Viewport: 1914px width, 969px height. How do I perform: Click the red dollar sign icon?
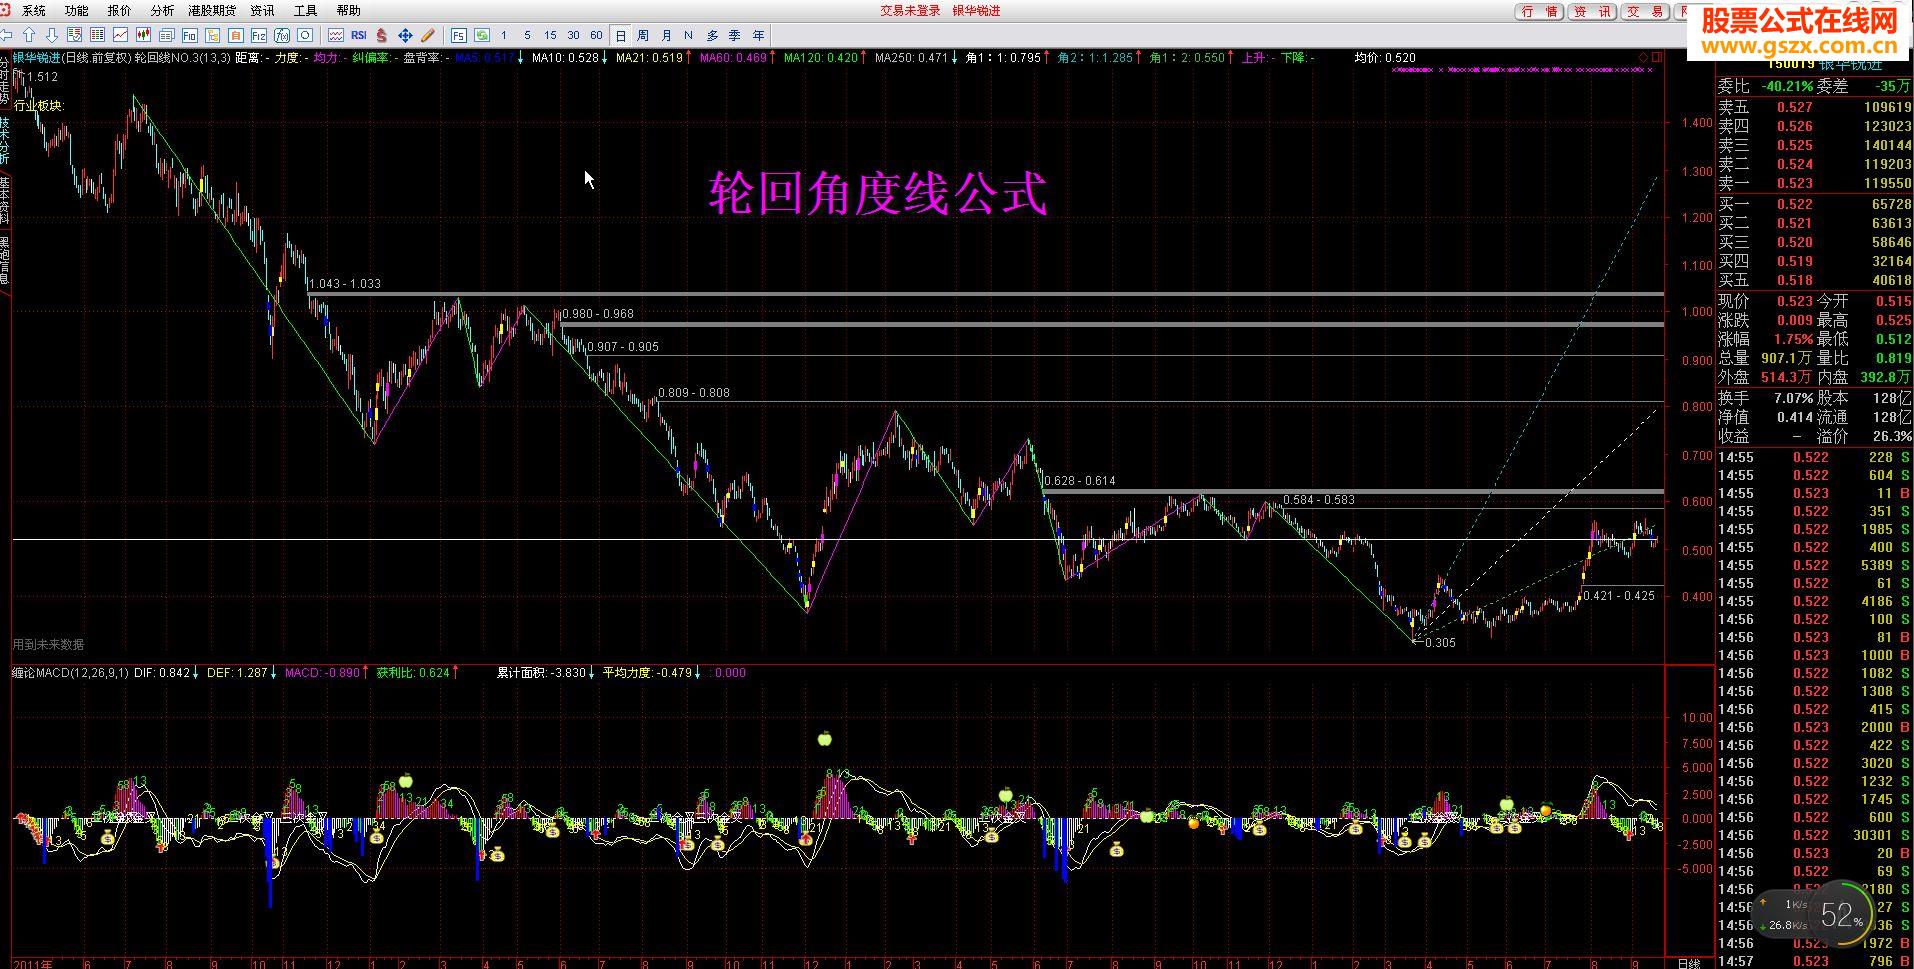point(381,35)
